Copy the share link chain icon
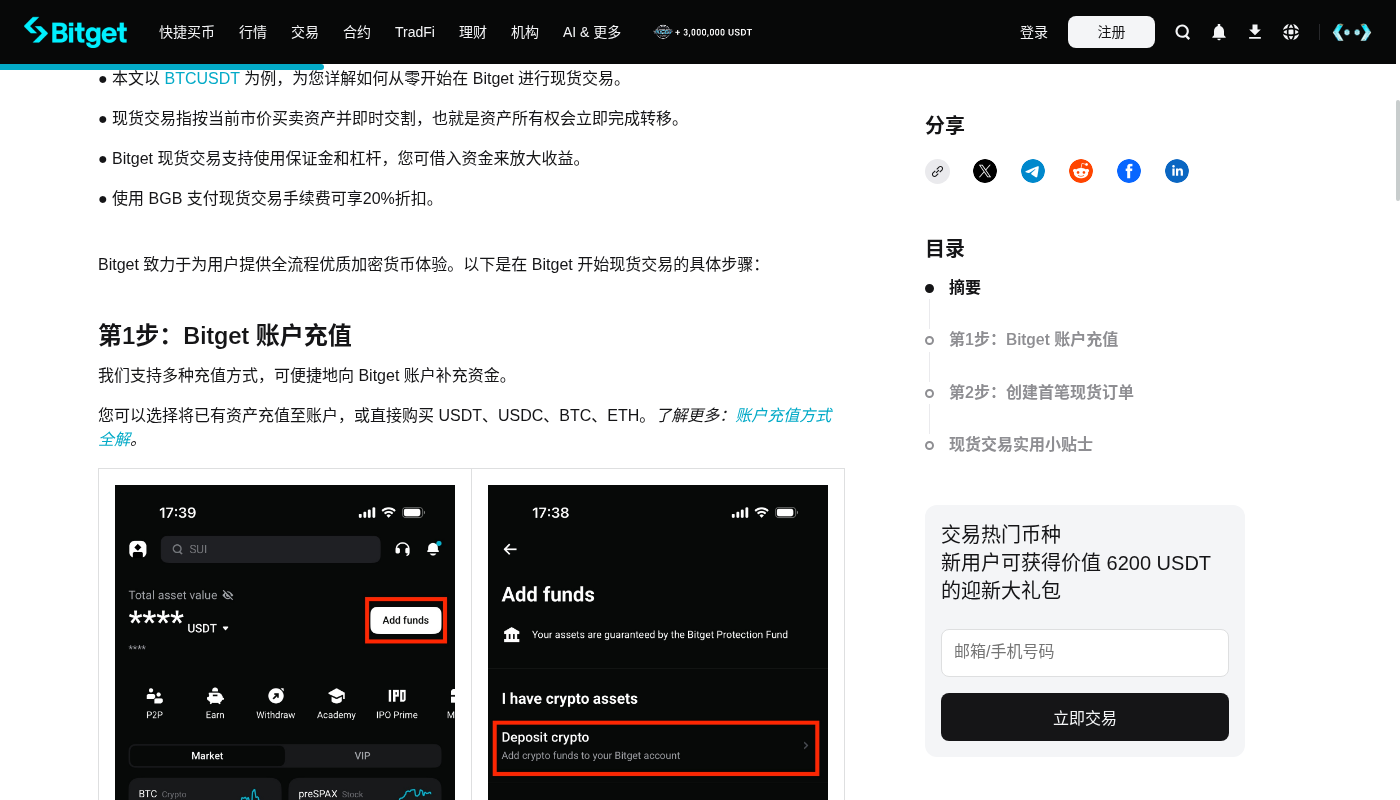Screen dimensions: 1400x800 coord(937,171)
